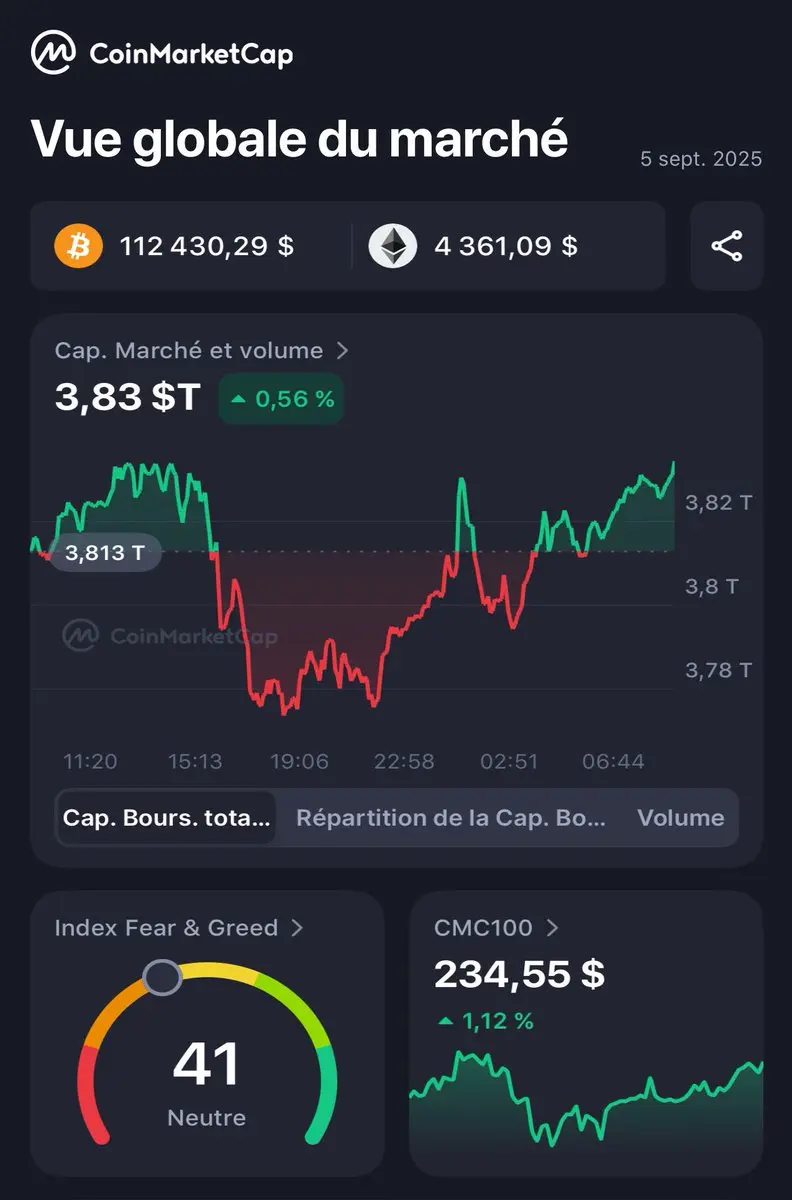This screenshot has height=1200, width=792.
Task: Switch to Cap. Bours. totale tab
Action: pos(166,818)
